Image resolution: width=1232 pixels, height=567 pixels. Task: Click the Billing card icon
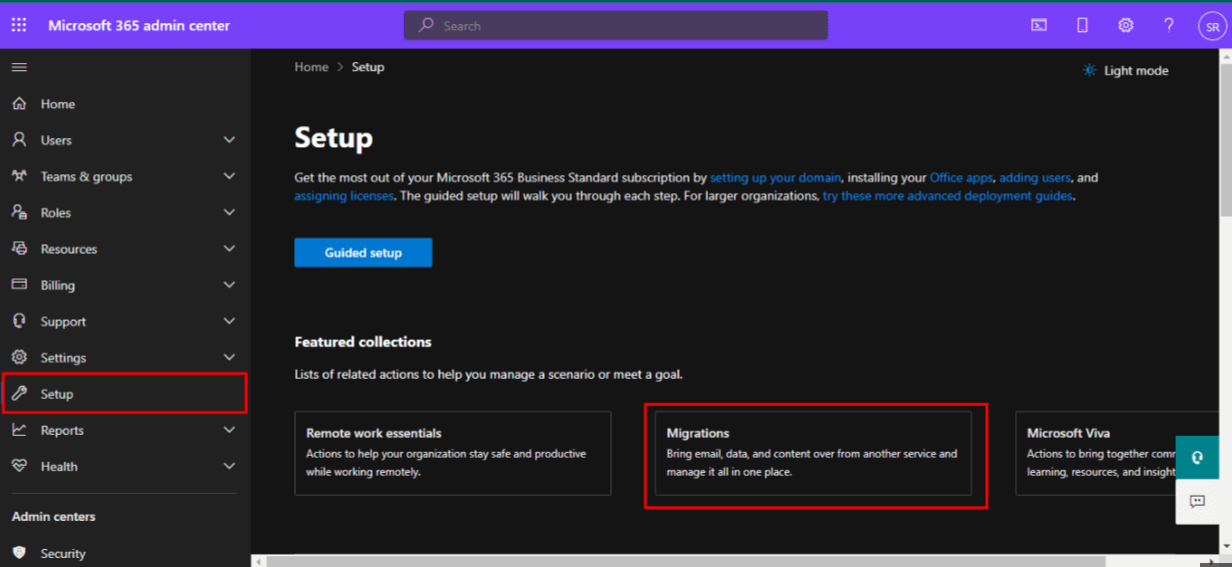click(19, 285)
